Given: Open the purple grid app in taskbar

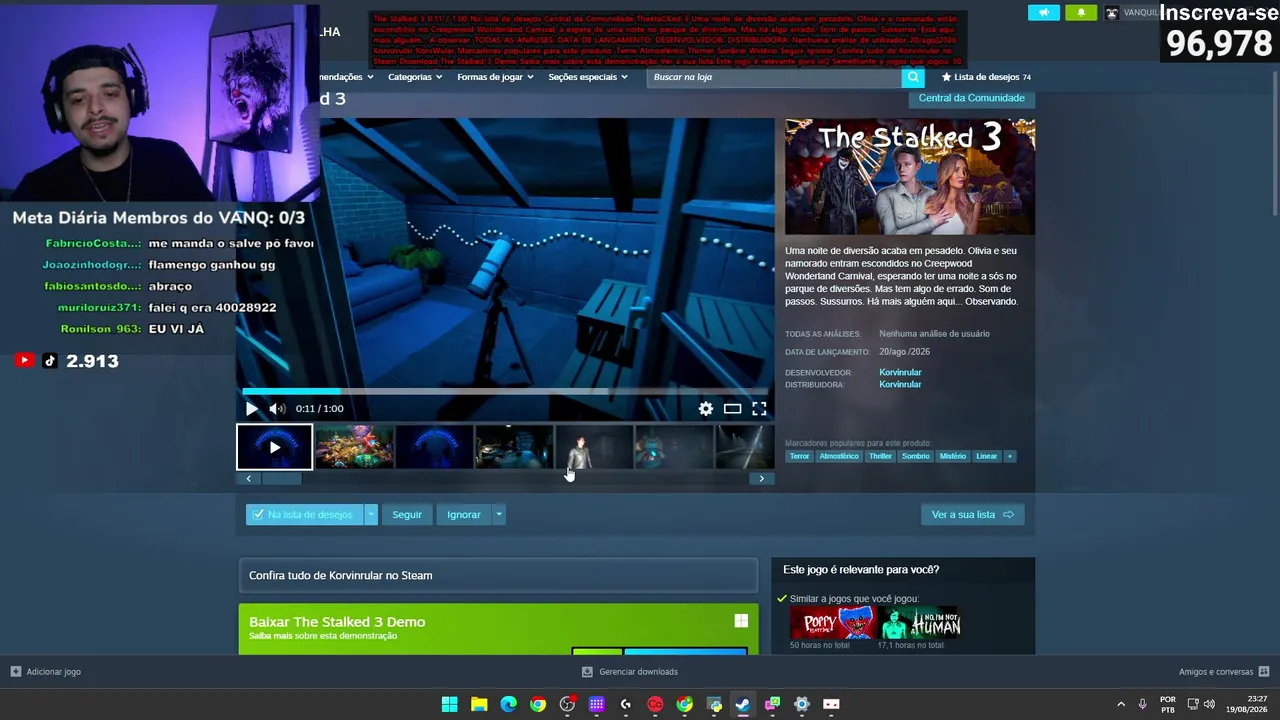Looking at the screenshot, I should point(597,704).
